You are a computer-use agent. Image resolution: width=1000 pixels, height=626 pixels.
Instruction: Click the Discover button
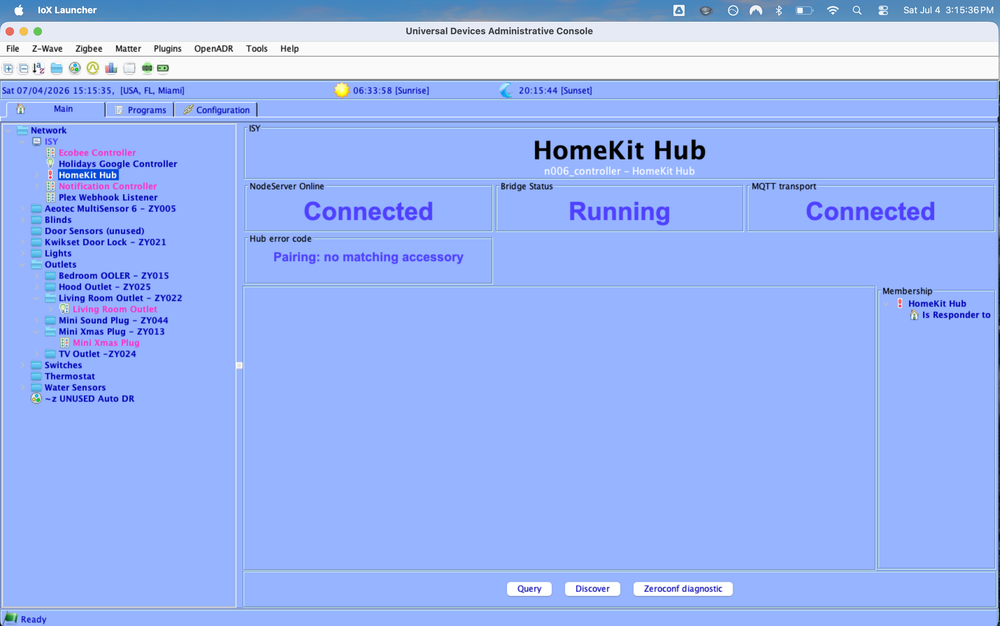pos(592,589)
